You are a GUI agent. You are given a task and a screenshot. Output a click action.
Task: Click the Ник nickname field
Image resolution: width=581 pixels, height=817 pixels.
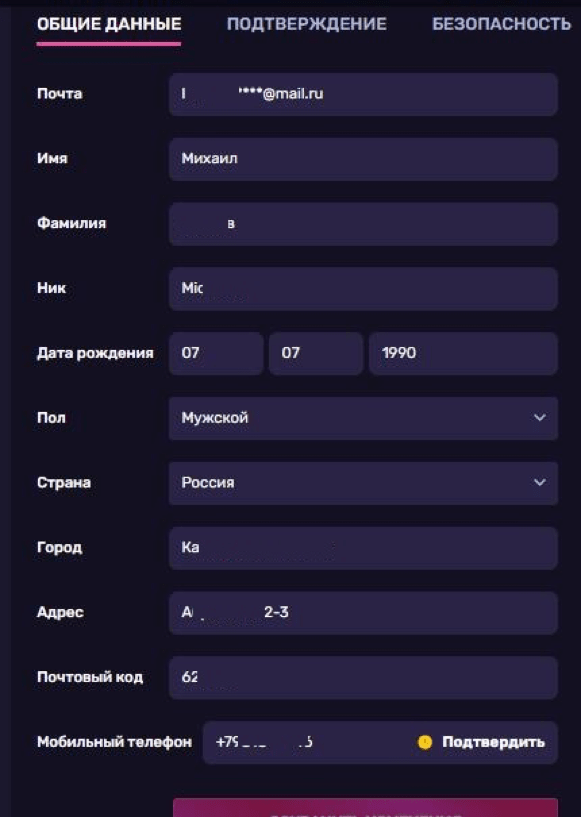pyautogui.click(x=363, y=288)
